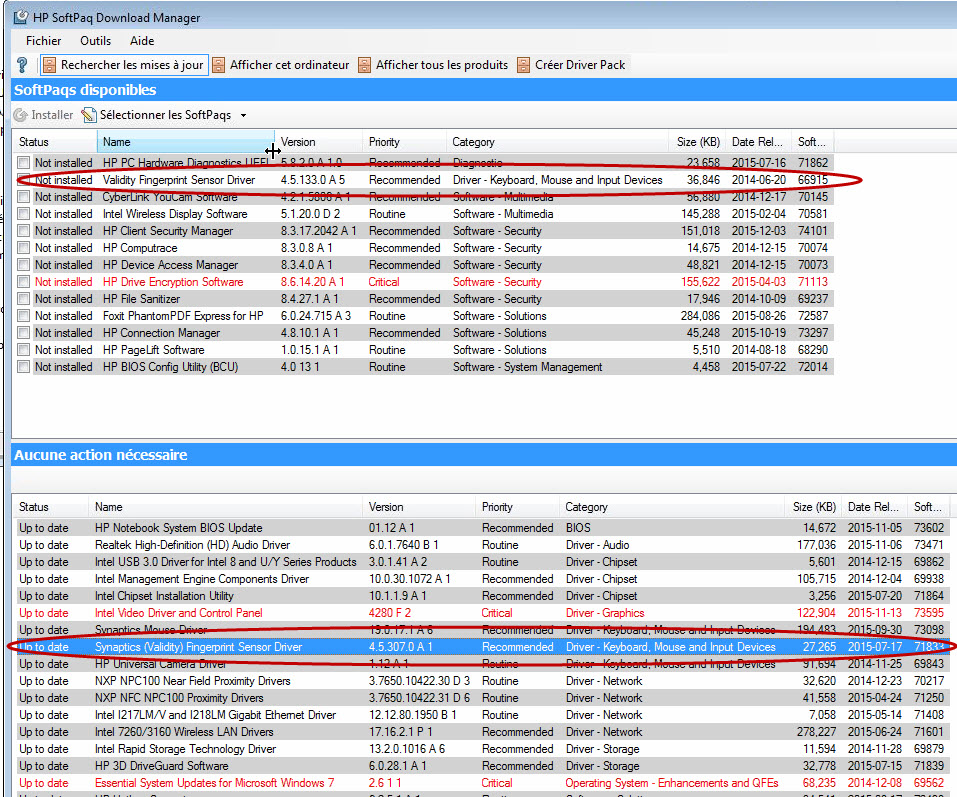Enable the HP BIOS Config Utility checkbox

point(24,367)
